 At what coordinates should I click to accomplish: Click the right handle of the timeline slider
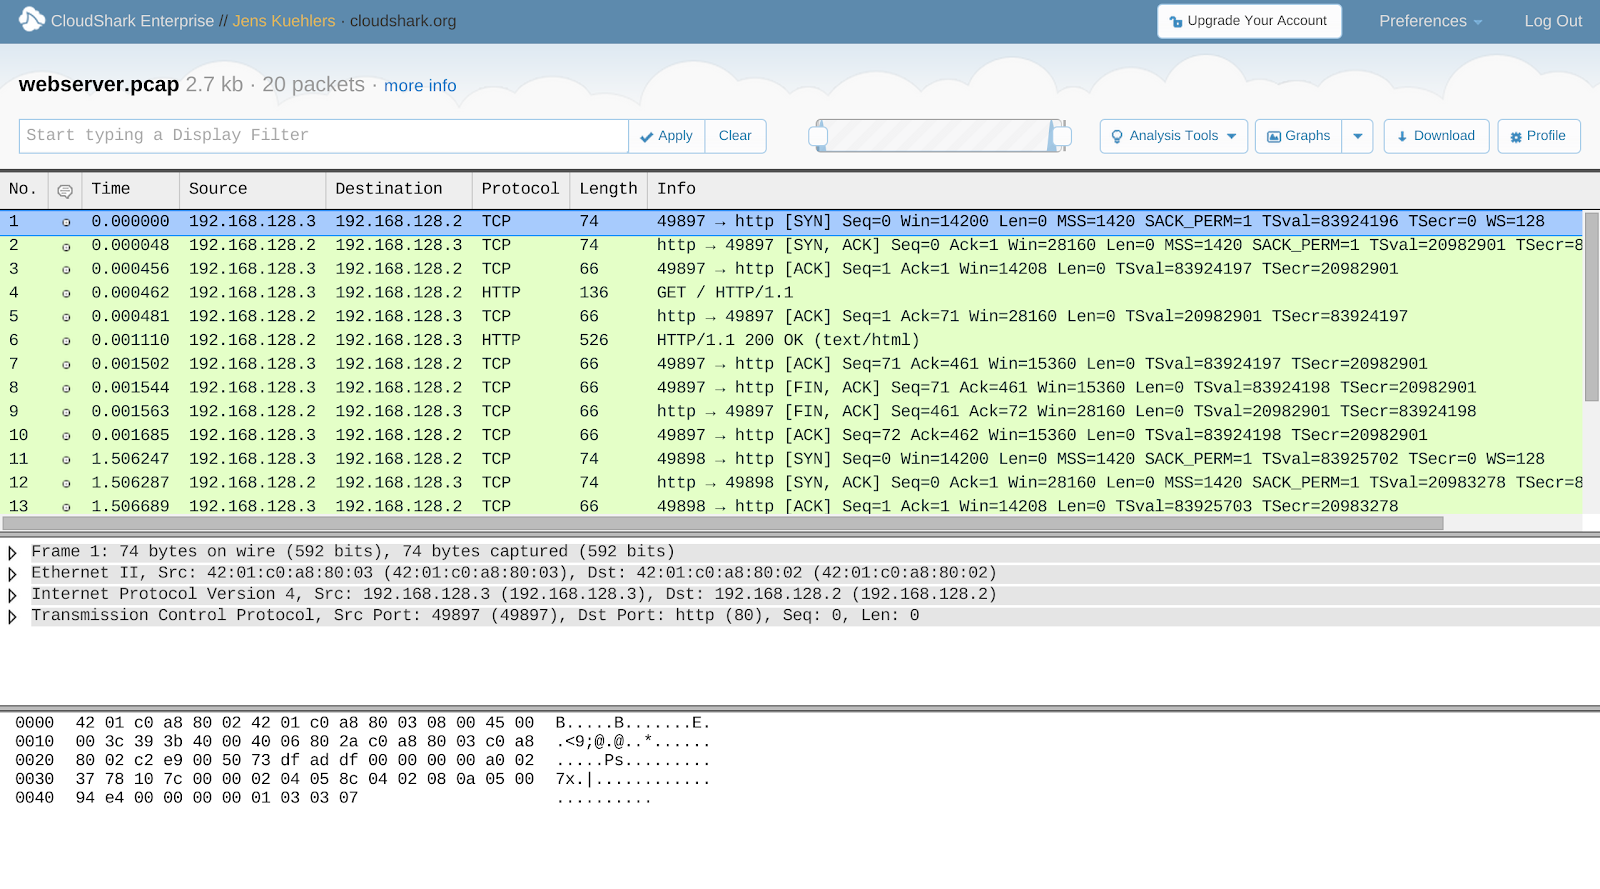coord(1062,136)
